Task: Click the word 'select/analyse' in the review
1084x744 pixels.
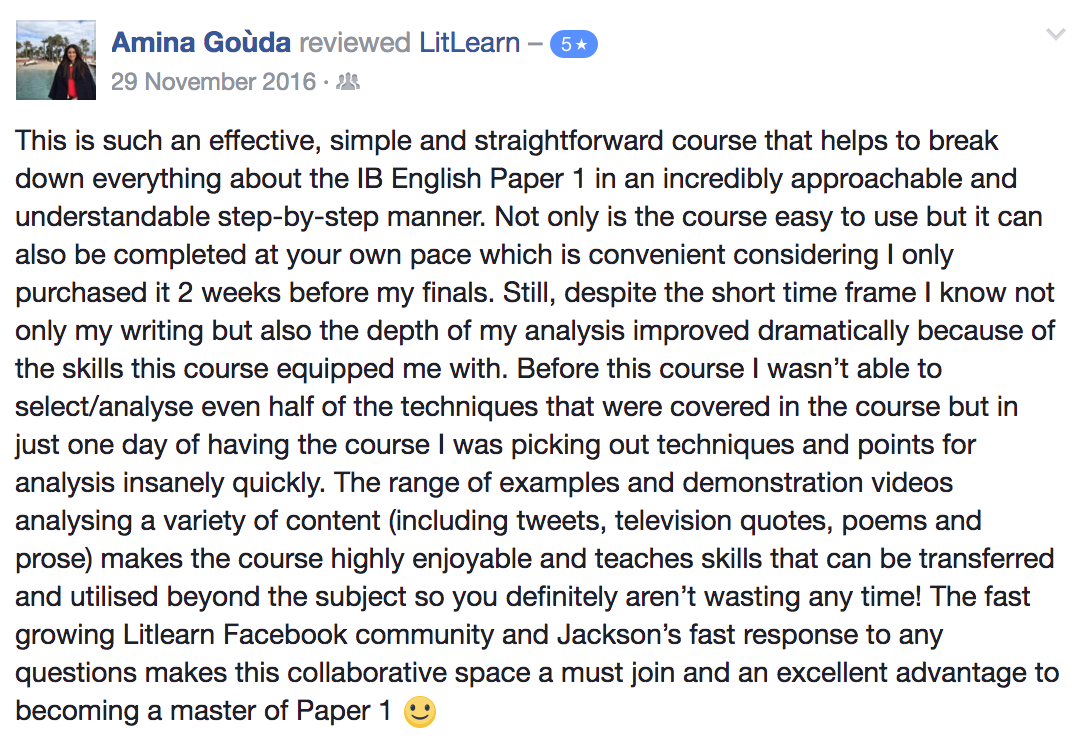Action: click(103, 407)
